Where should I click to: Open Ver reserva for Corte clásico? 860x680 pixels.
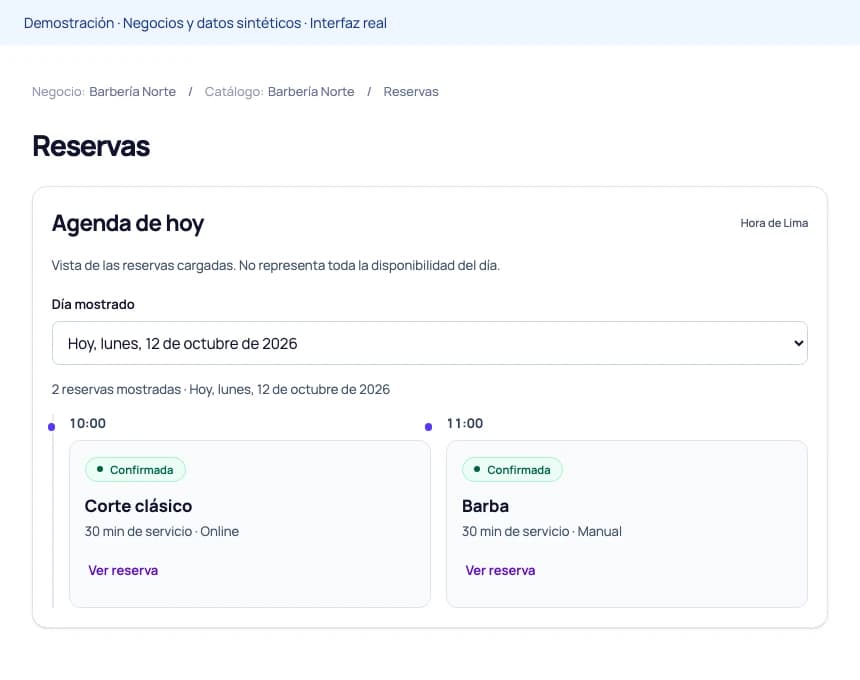tap(123, 570)
